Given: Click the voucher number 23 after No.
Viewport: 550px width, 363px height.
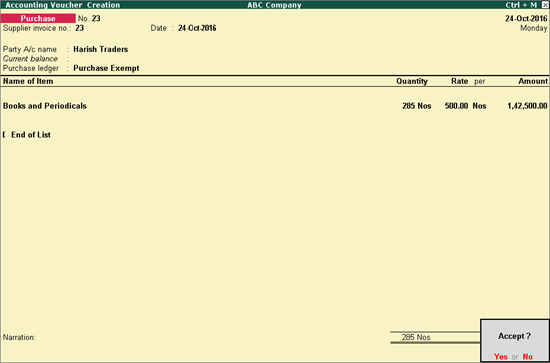Looking at the screenshot, I should [96, 19].
